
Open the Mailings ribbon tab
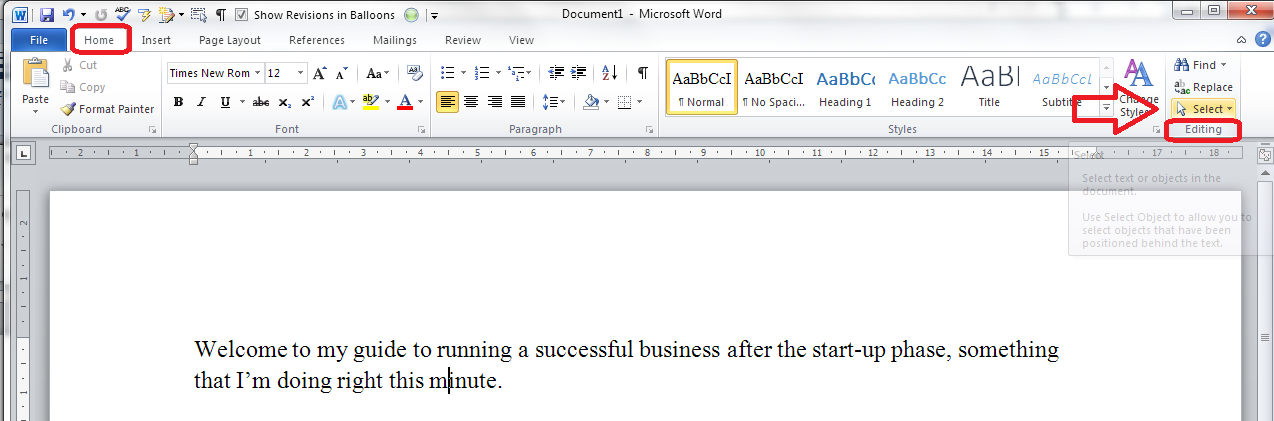[394, 40]
